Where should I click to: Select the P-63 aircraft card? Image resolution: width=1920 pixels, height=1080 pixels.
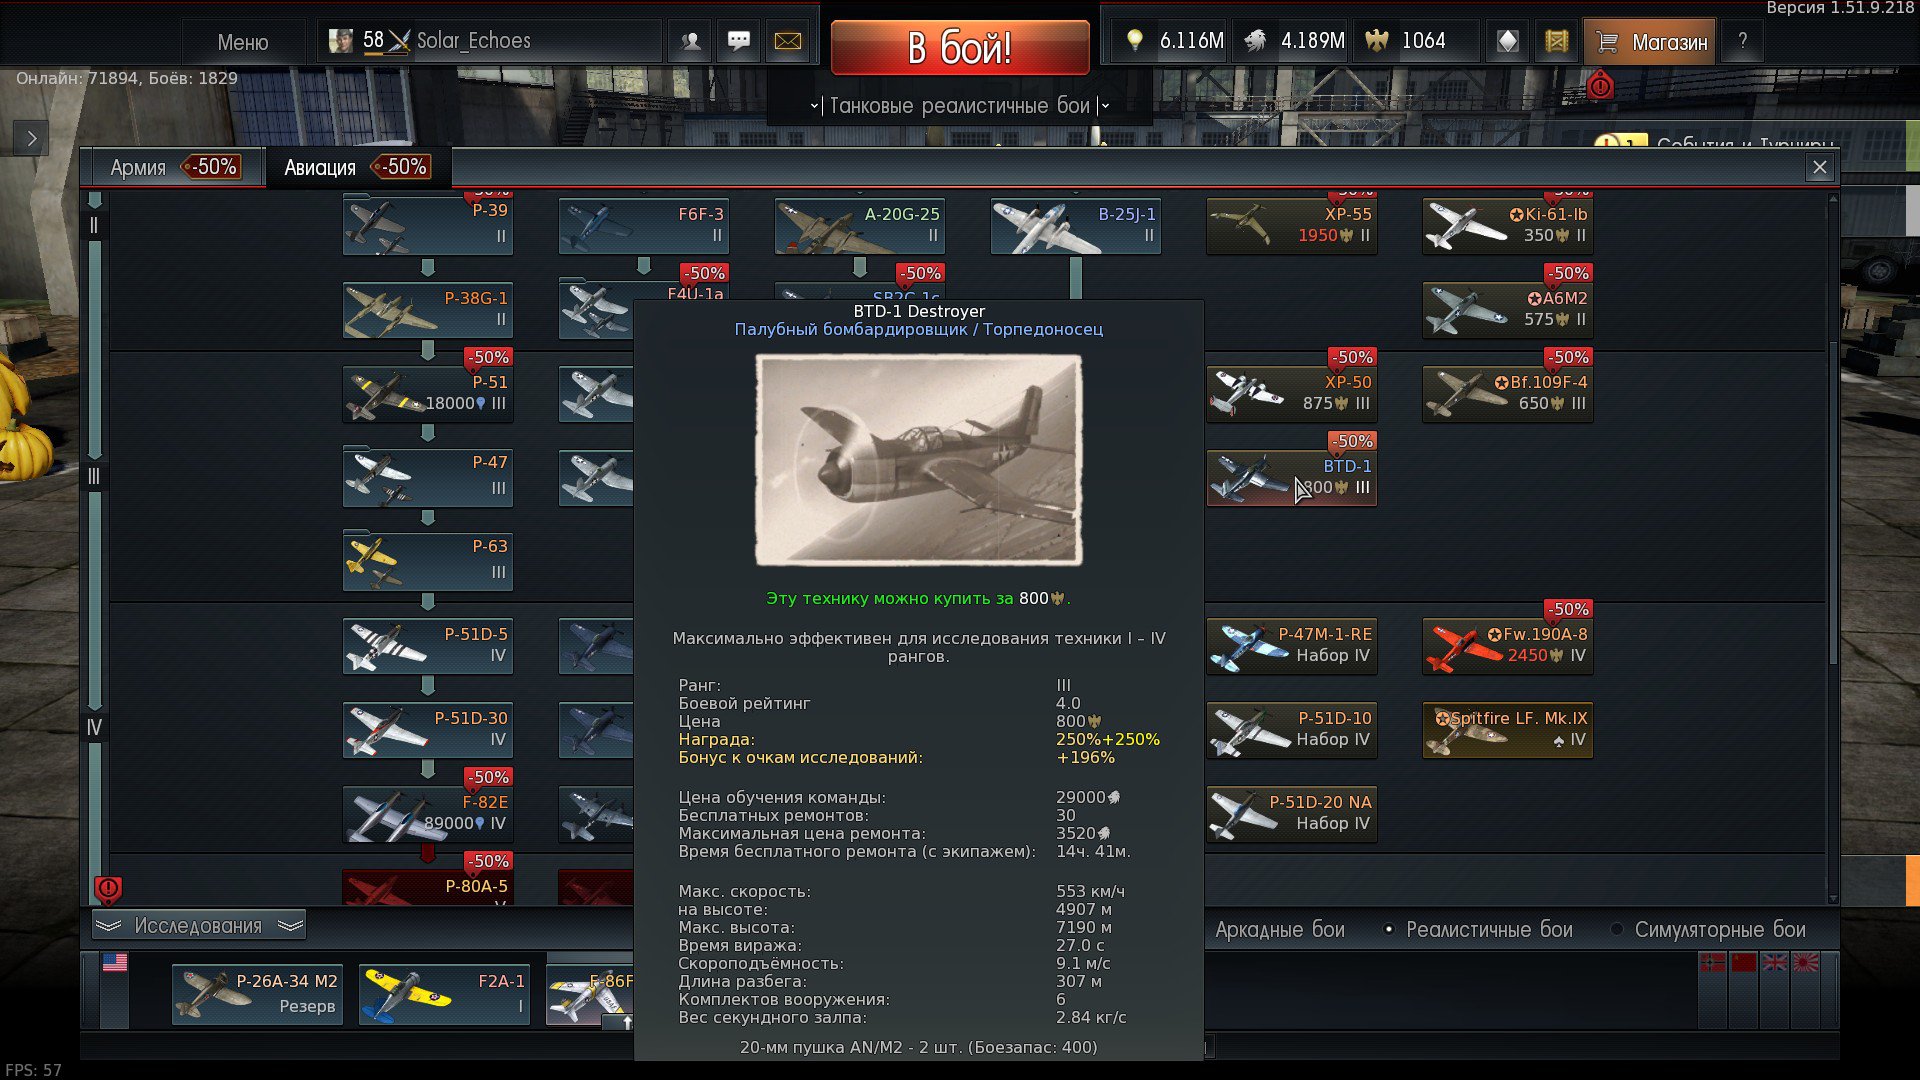tap(428, 561)
